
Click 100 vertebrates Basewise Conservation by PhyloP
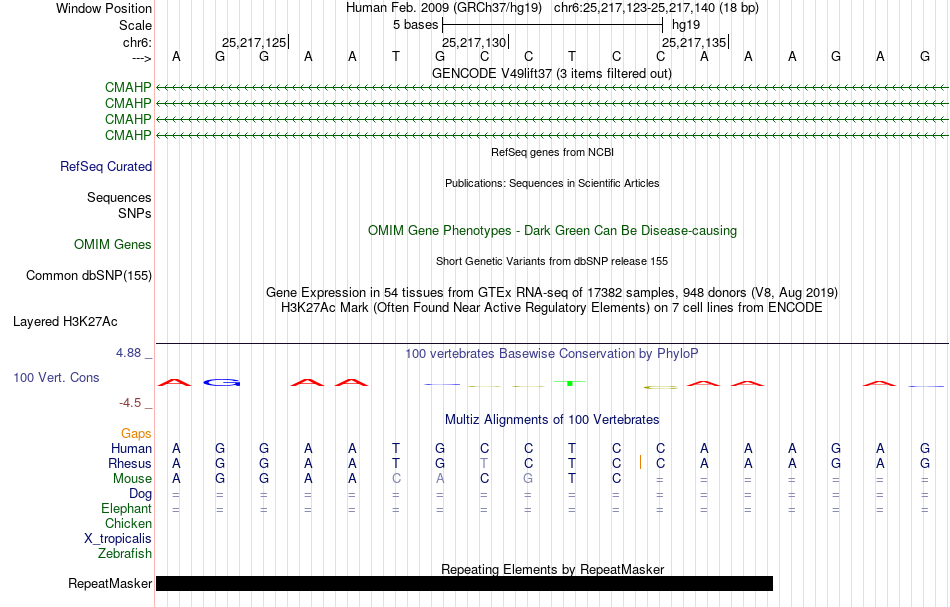click(552, 354)
